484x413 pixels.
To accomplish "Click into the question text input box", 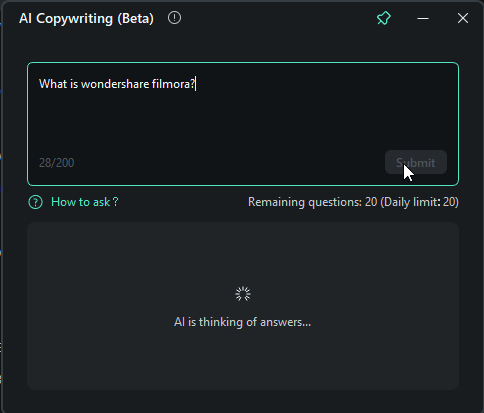I will (243, 124).
